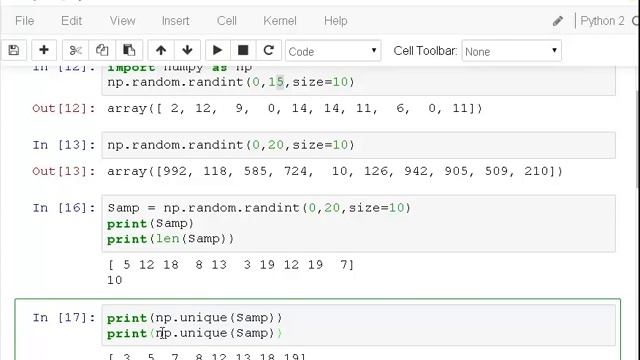The image size is (640, 360).
Task: Cut selected cell with scissors icon
Action: click(76, 50)
